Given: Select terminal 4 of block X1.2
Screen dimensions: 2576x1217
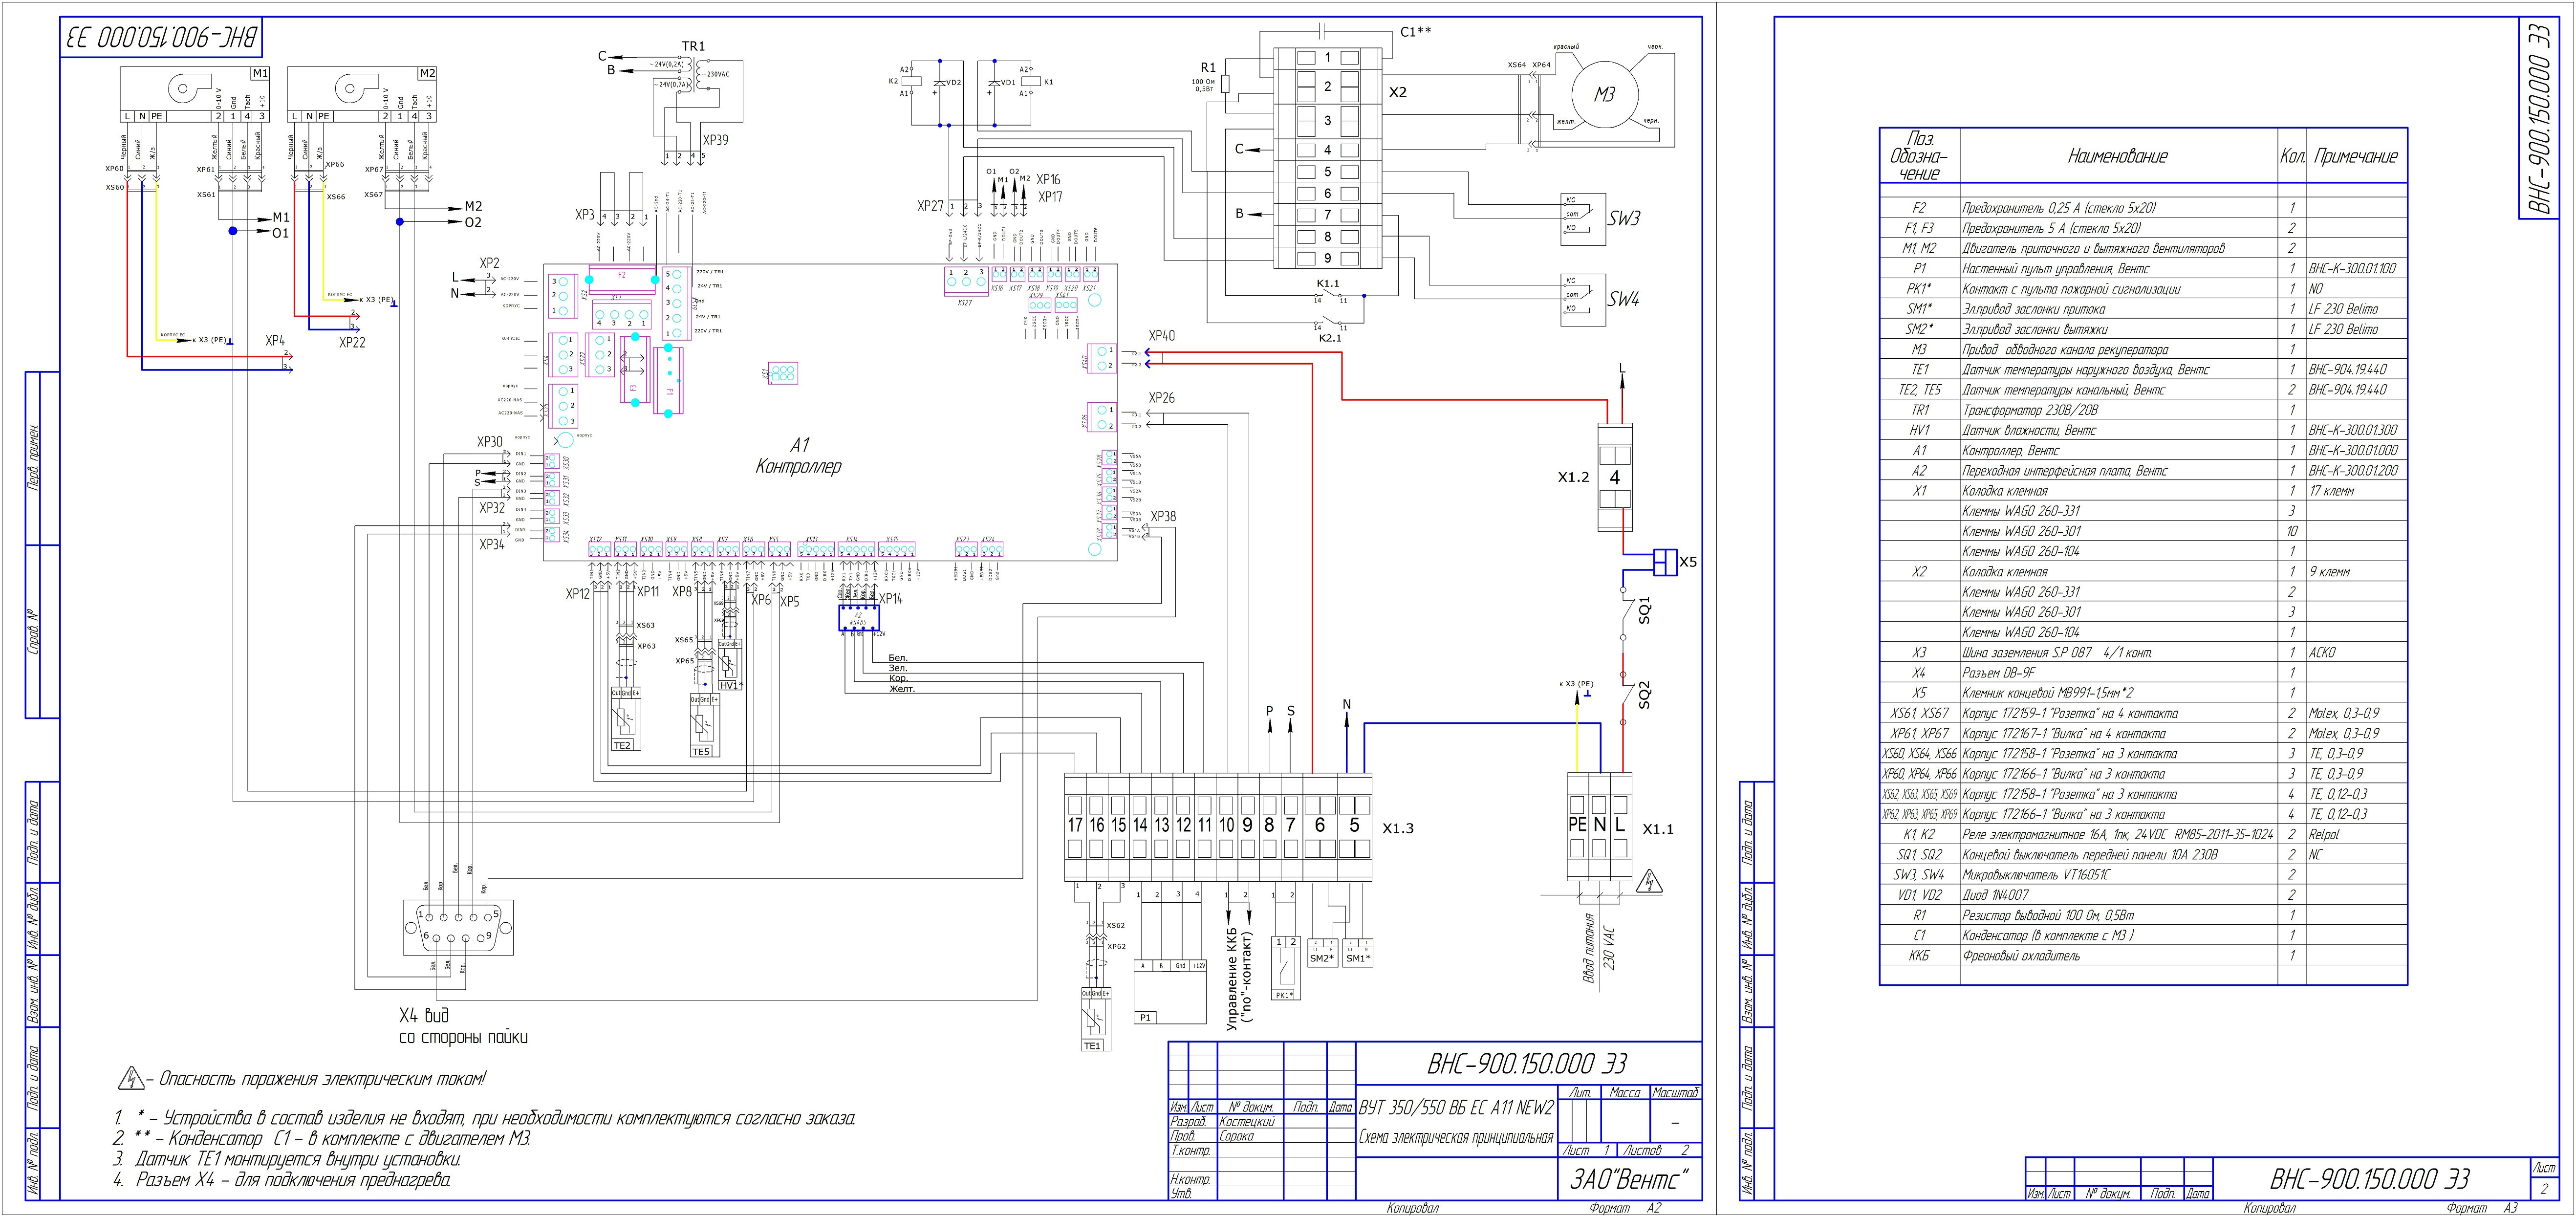Looking at the screenshot, I should [1614, 477].
